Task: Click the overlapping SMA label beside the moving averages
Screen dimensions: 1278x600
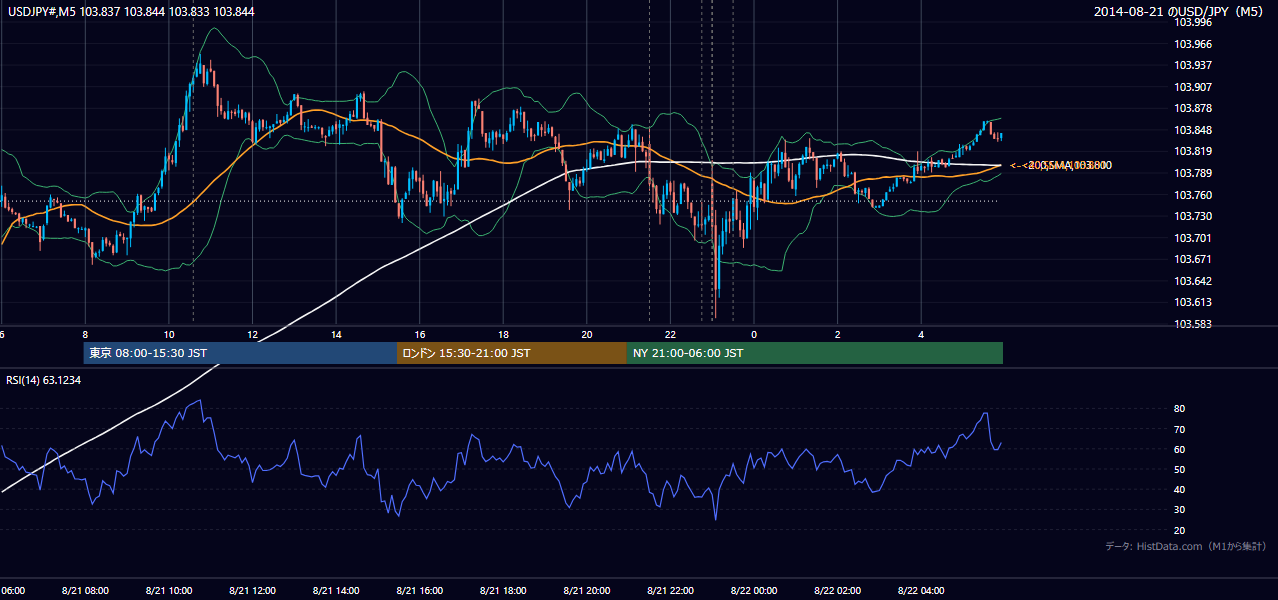Action: tap(1061, 165)
